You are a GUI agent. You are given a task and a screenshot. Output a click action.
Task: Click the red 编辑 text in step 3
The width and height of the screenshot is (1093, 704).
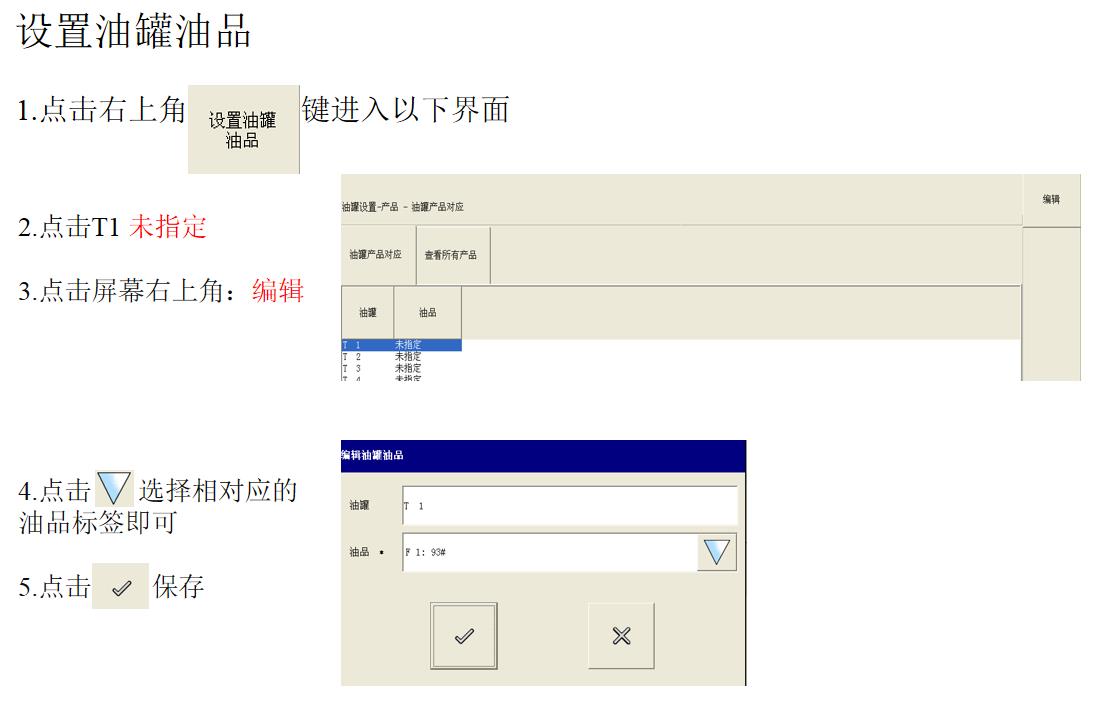[278, 292]
